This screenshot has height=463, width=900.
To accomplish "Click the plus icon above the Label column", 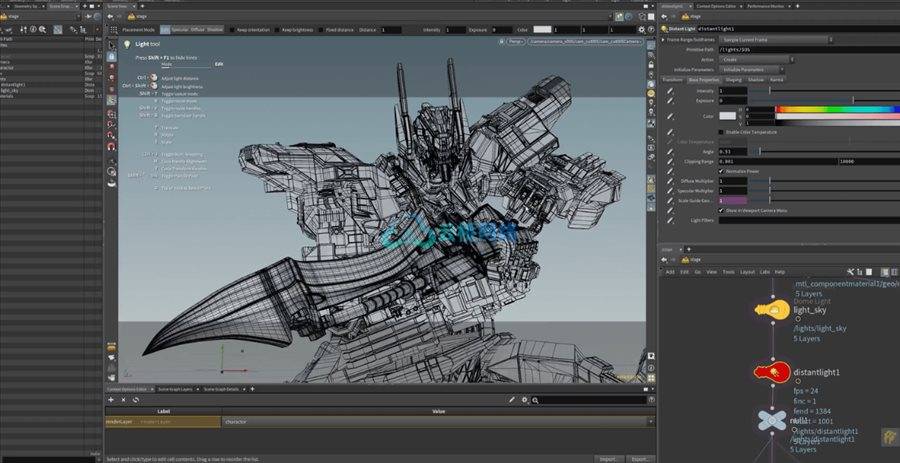I will 111,400.
